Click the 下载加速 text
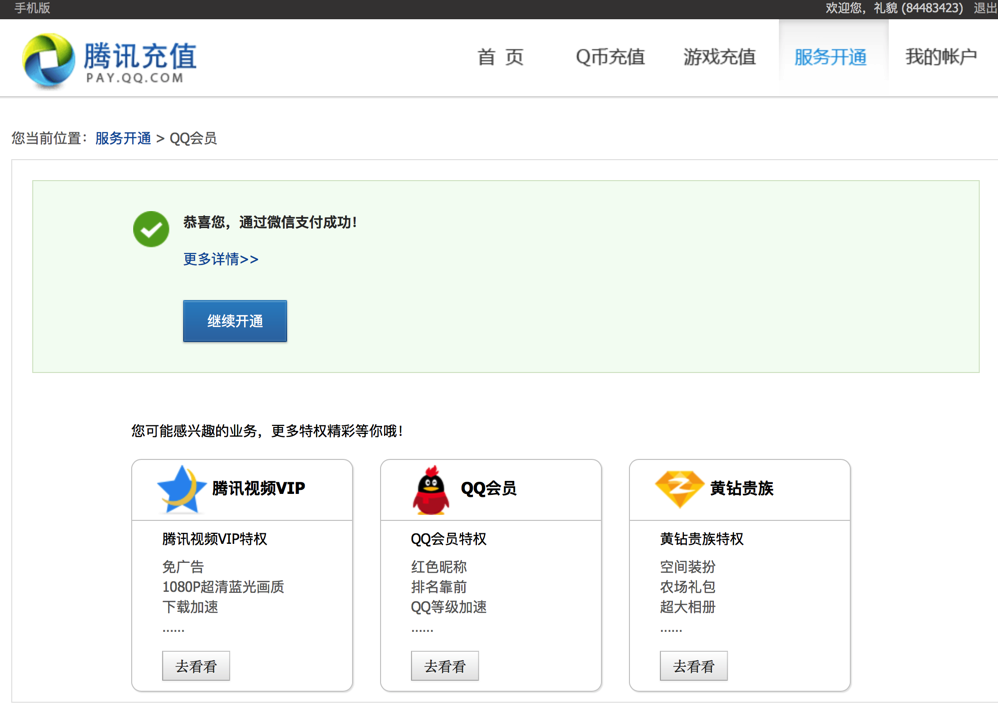 (x=190, y=607)
